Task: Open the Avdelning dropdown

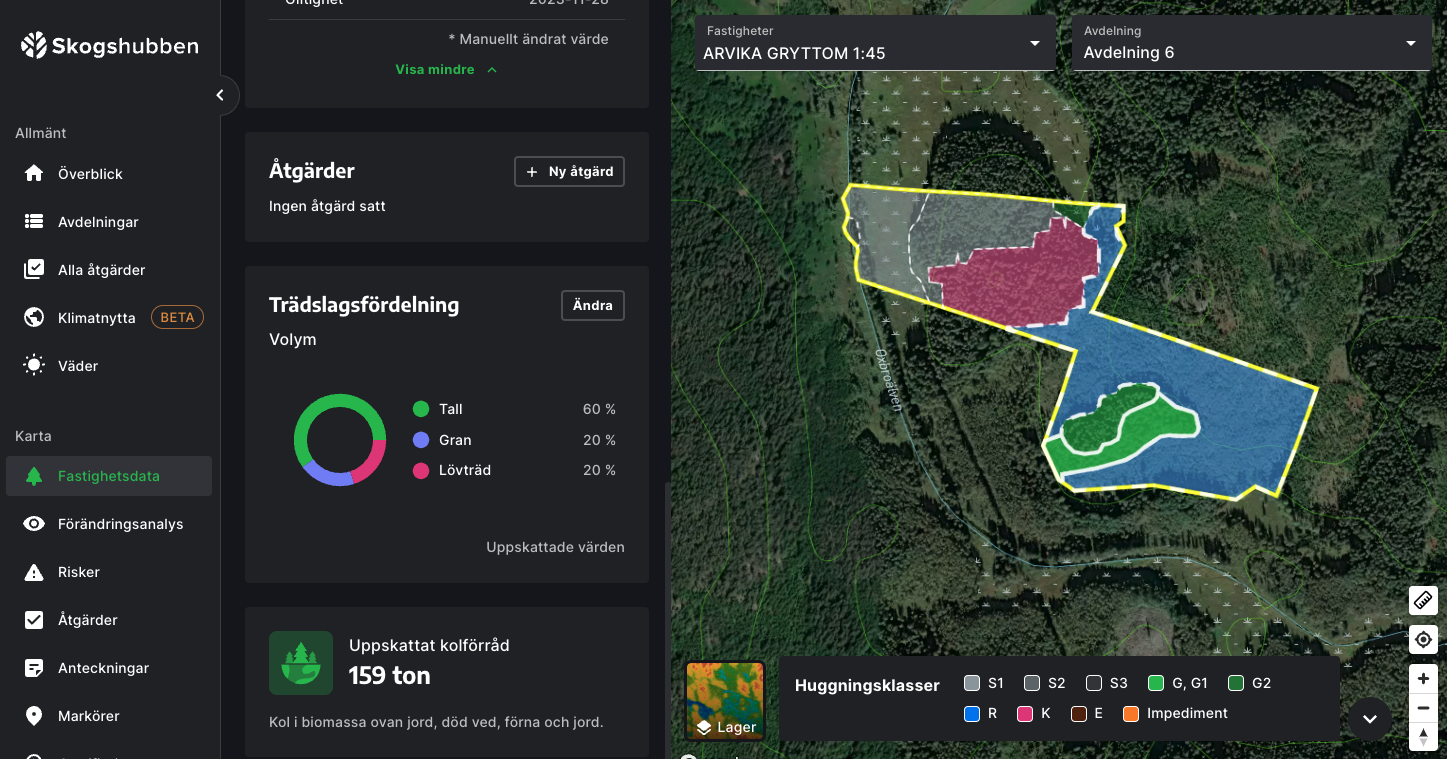Action: [x=1251, y=43]
